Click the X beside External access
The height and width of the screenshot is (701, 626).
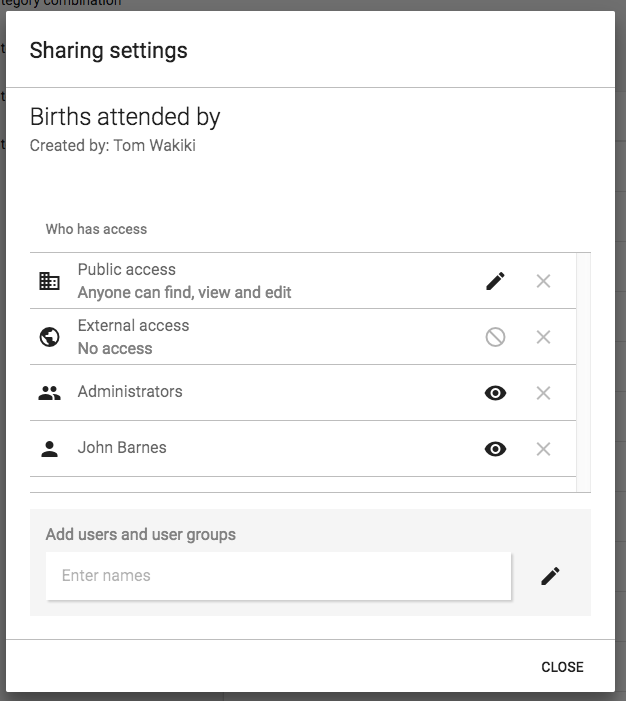tap(543, 337)
